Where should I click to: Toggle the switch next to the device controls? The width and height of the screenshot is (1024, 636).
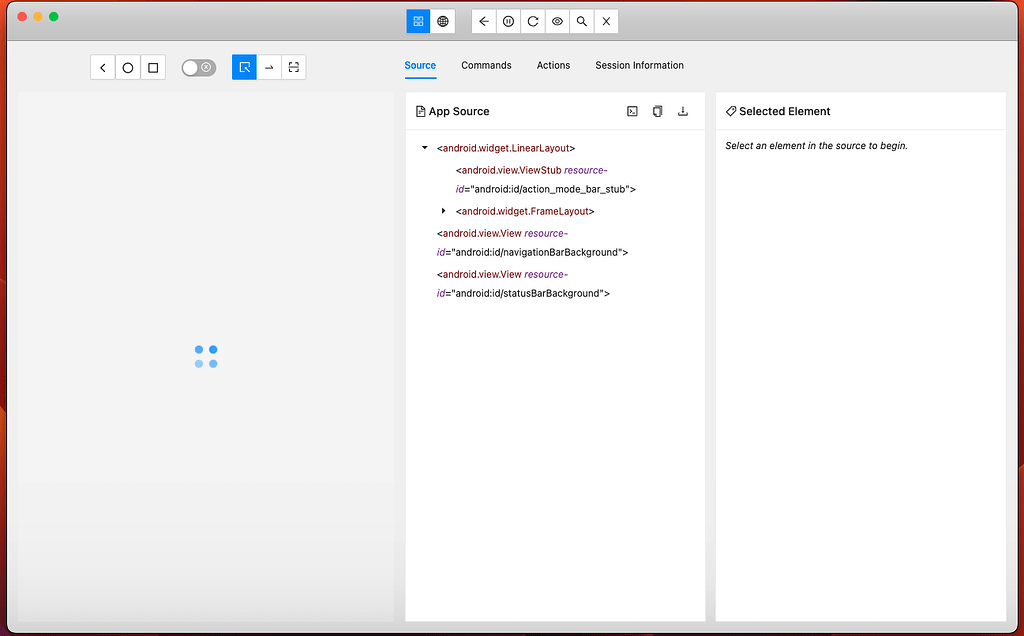click(x=198, y=67)
